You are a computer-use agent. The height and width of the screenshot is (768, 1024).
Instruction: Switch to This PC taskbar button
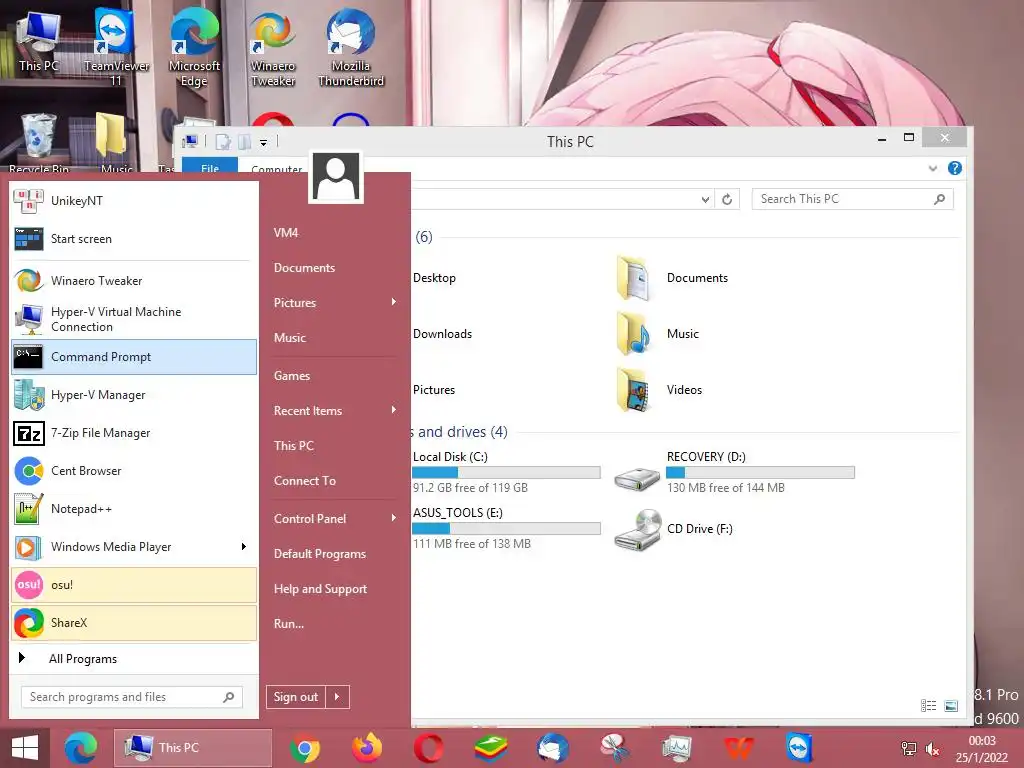pyautogui.click(x=193, y=748)
